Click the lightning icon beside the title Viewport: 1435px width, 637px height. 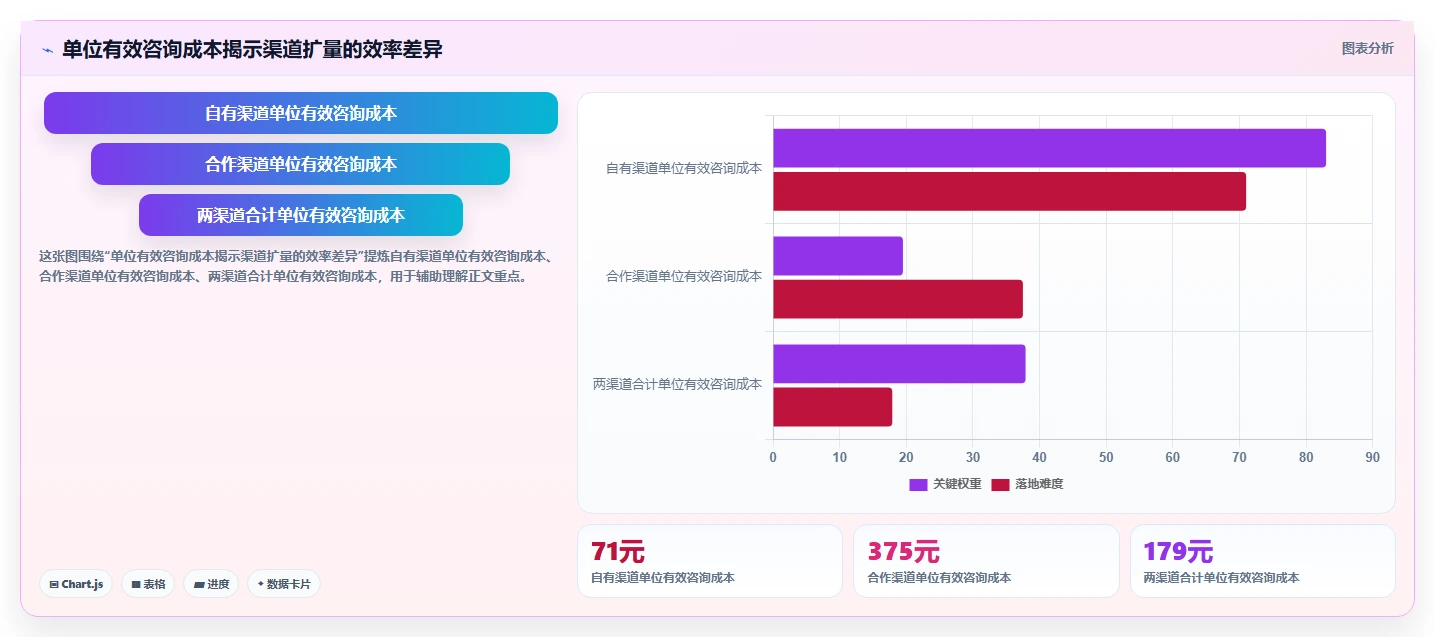(x=47, y=49)
